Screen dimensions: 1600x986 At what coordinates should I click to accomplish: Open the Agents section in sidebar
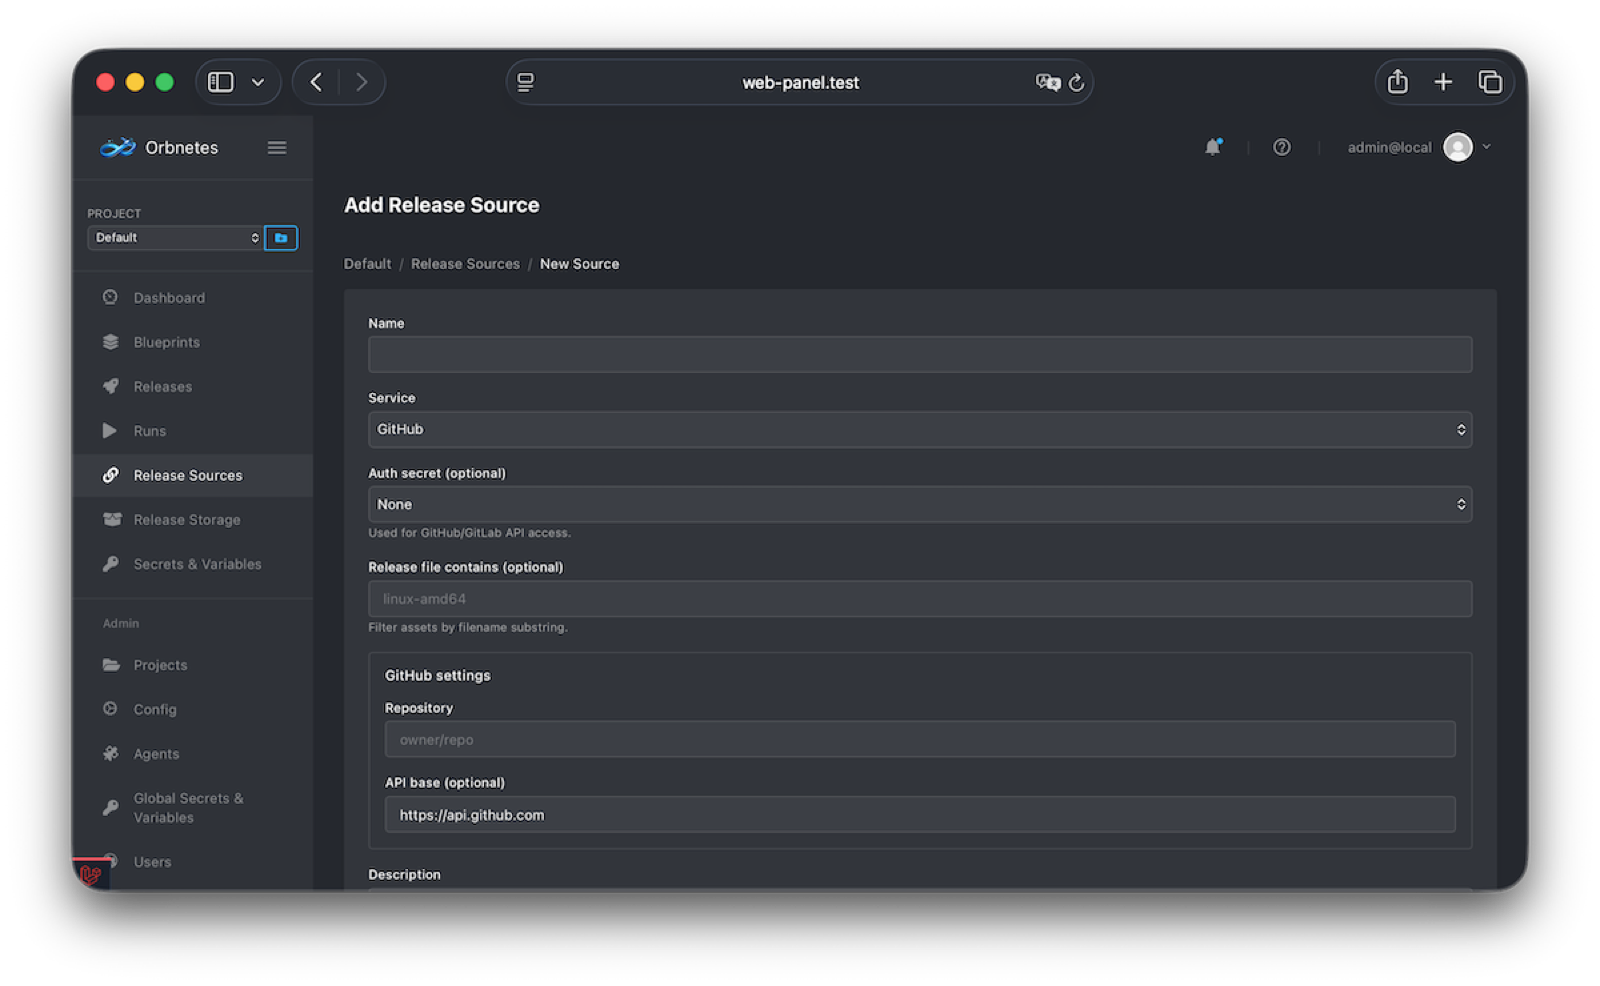(x=156, y=753)
